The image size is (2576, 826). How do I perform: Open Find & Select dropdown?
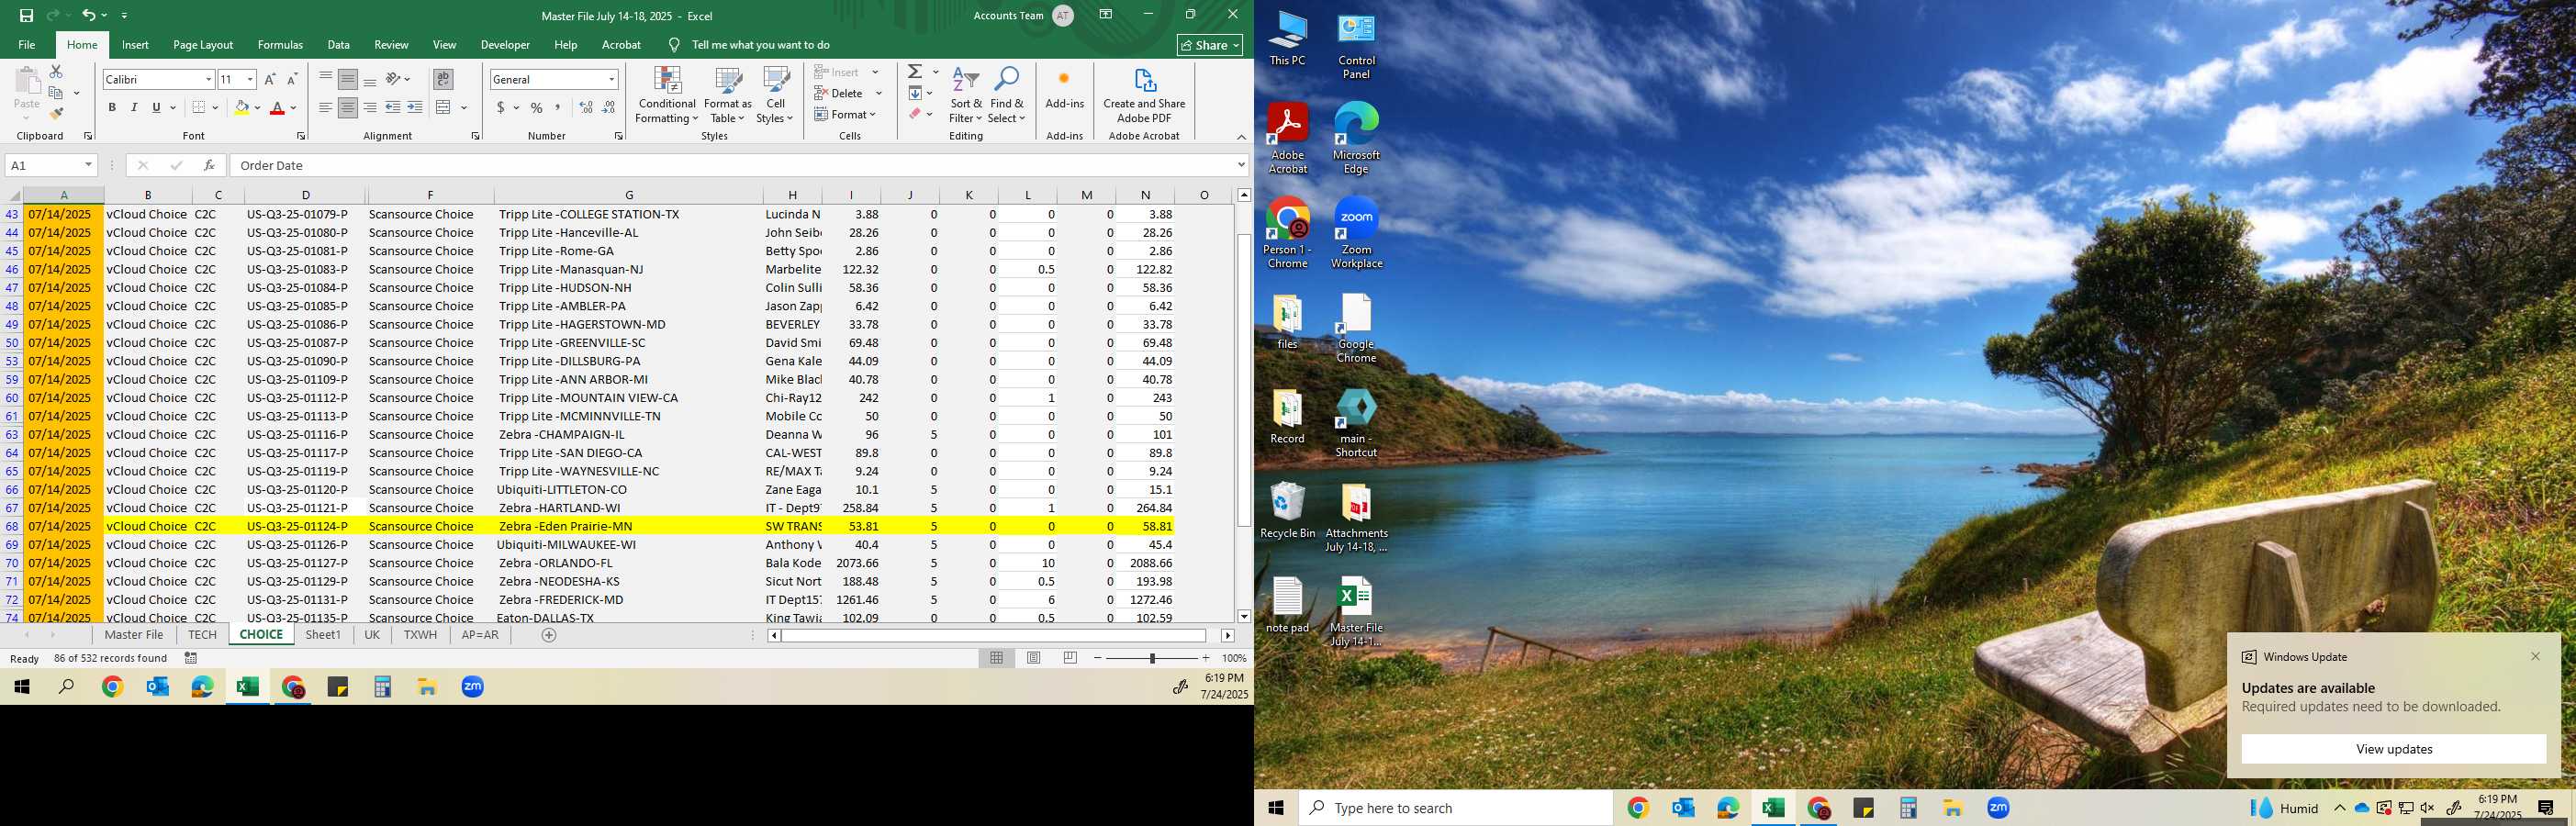tap(1007, 96)
